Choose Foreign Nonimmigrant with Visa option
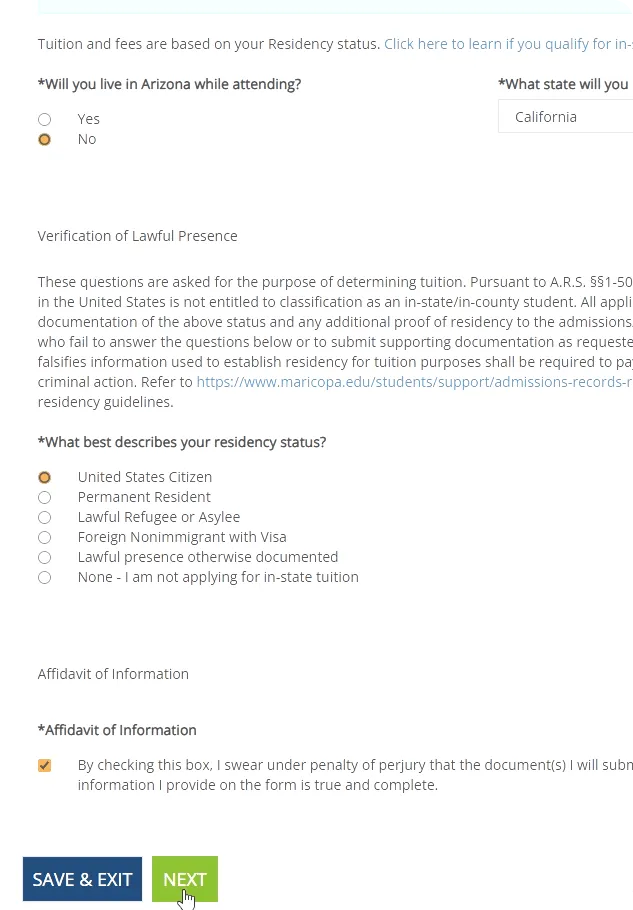The image size is (633, 910). point(45,537)
